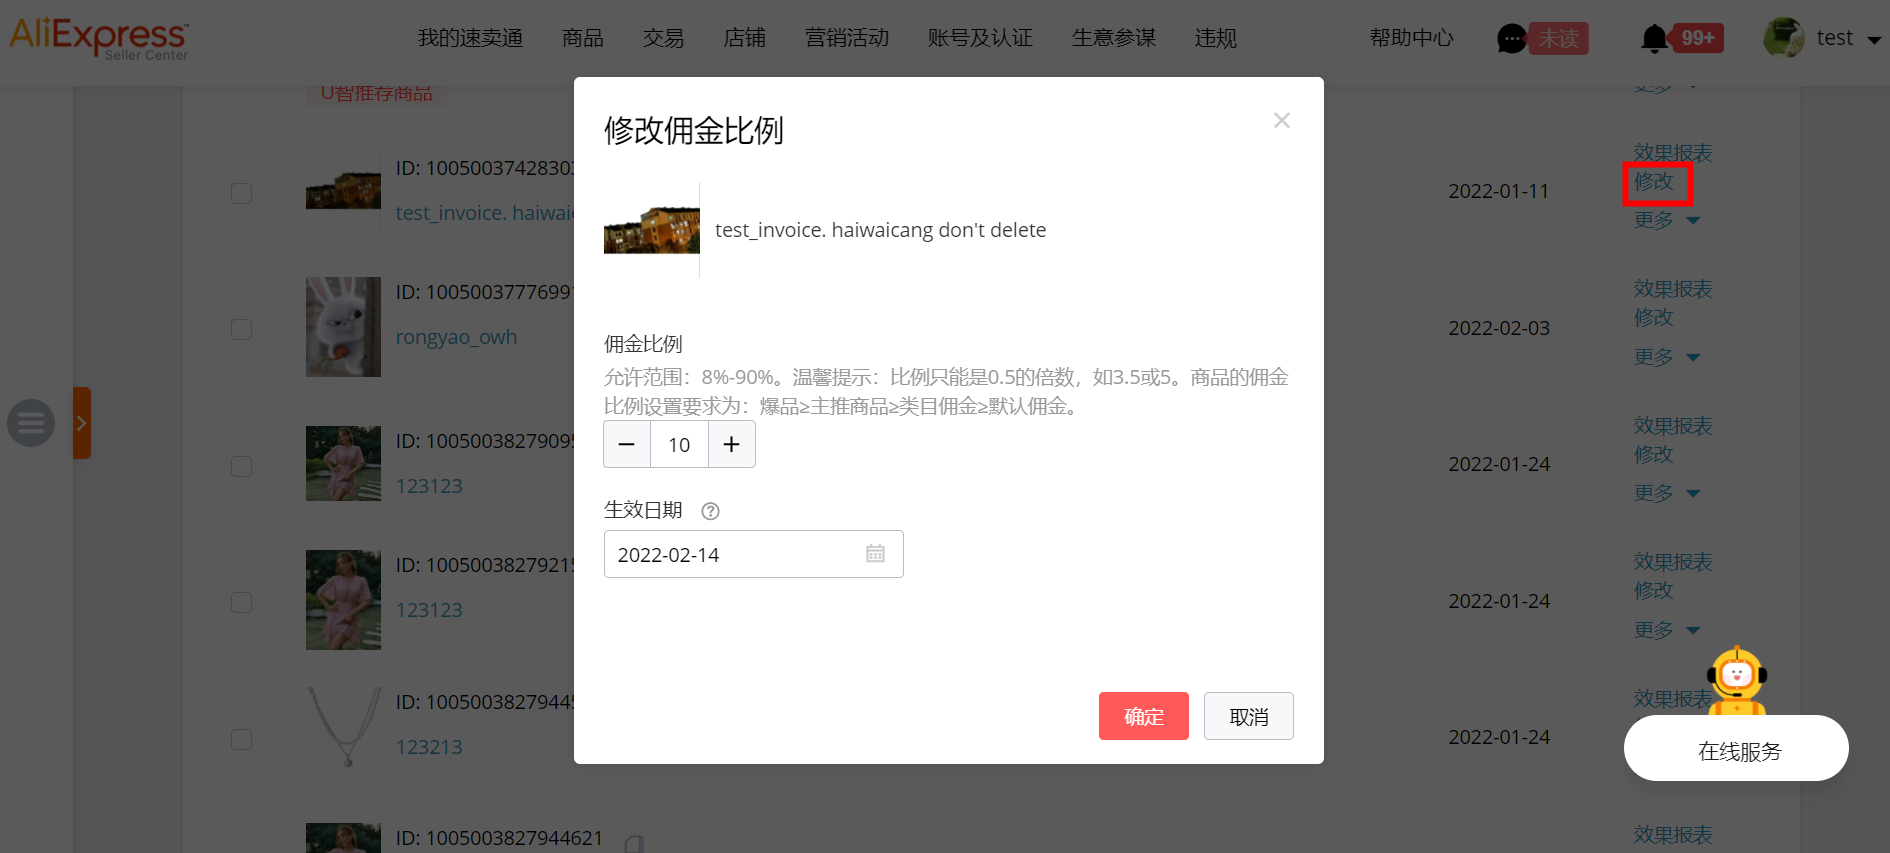
Task: Click the plus button to increase commission
Action: click(x=731, y=445)
